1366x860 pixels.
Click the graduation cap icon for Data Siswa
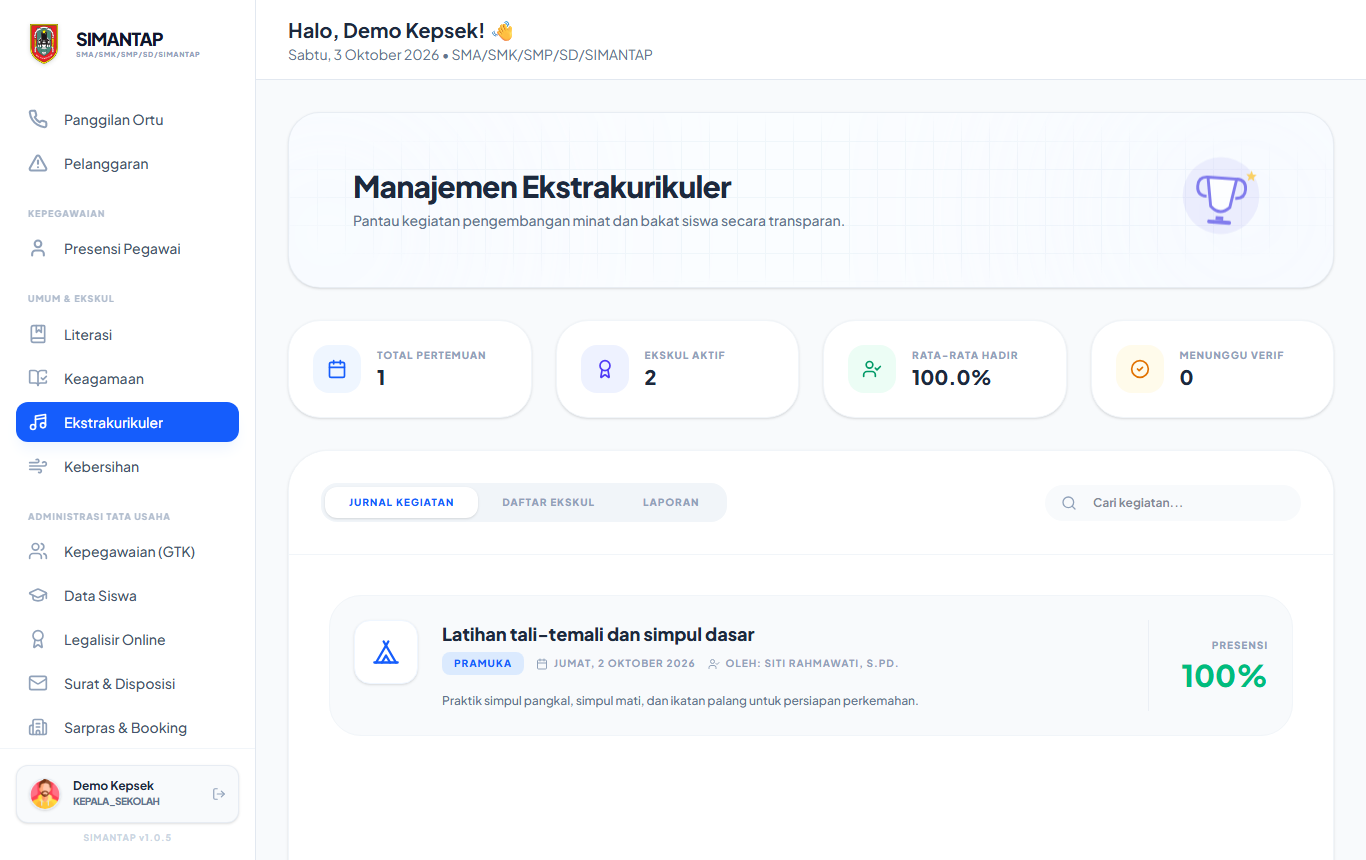pos(38,596)
